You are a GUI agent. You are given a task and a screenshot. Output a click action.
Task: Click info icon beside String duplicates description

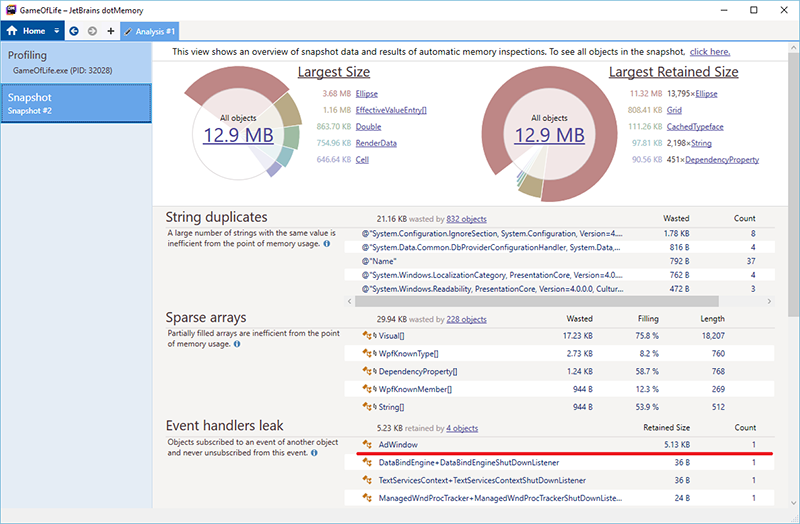(327, 243)
